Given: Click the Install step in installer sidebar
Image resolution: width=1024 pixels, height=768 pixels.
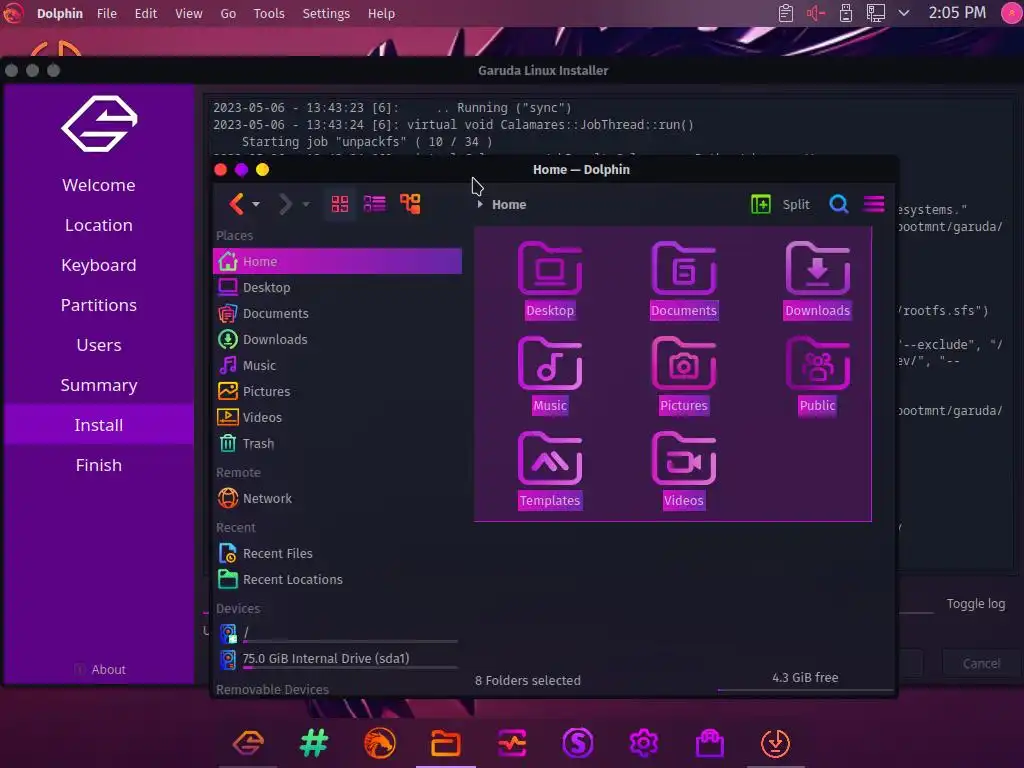Looking at the screenshot, I should coord(99,425).
